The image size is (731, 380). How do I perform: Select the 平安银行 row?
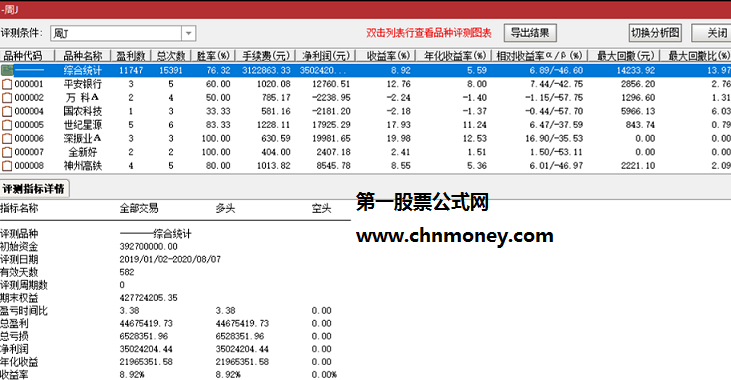(366, 84)
